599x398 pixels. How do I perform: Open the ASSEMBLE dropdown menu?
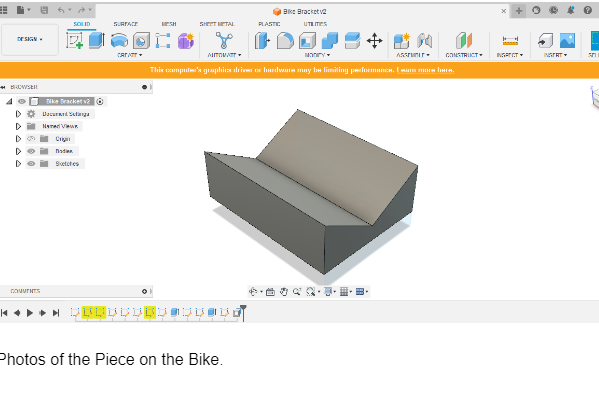(x=413, y=55)
